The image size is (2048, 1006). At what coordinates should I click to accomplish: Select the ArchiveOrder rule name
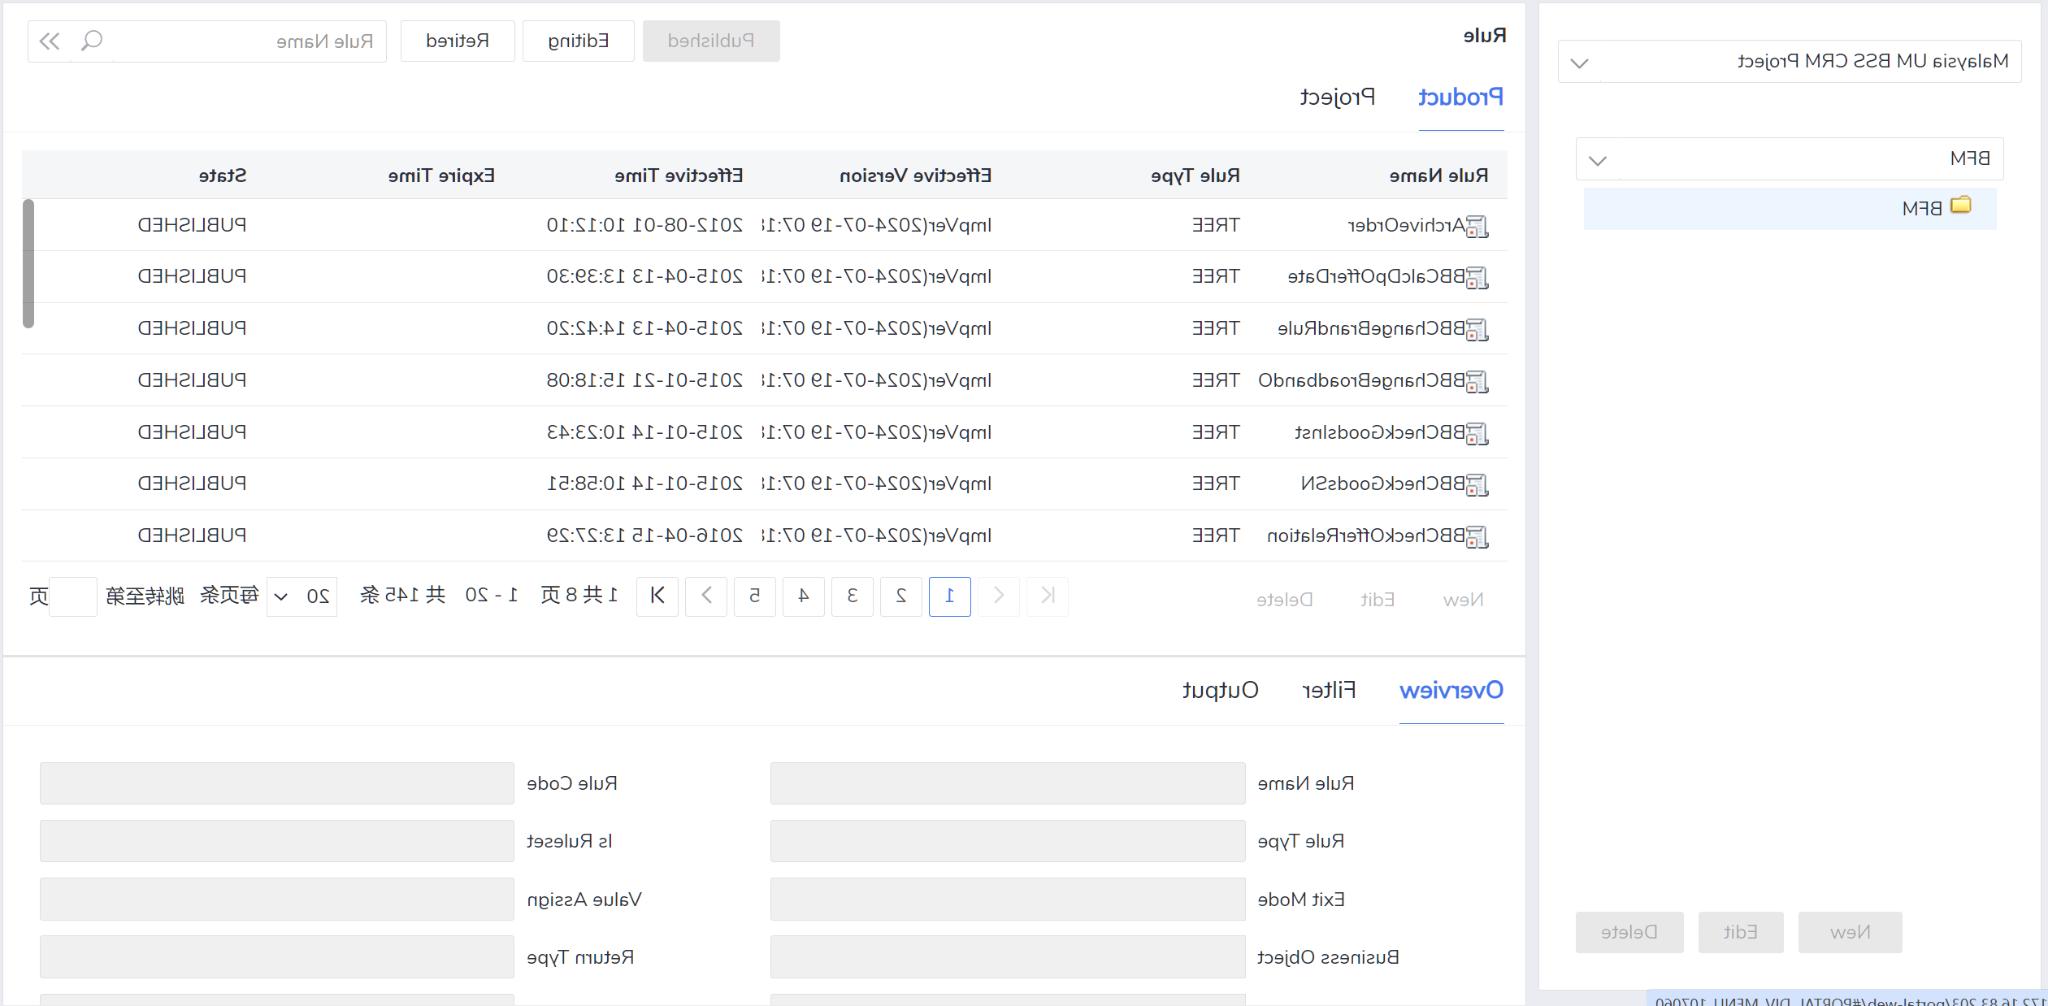(x=1406, y=226)
